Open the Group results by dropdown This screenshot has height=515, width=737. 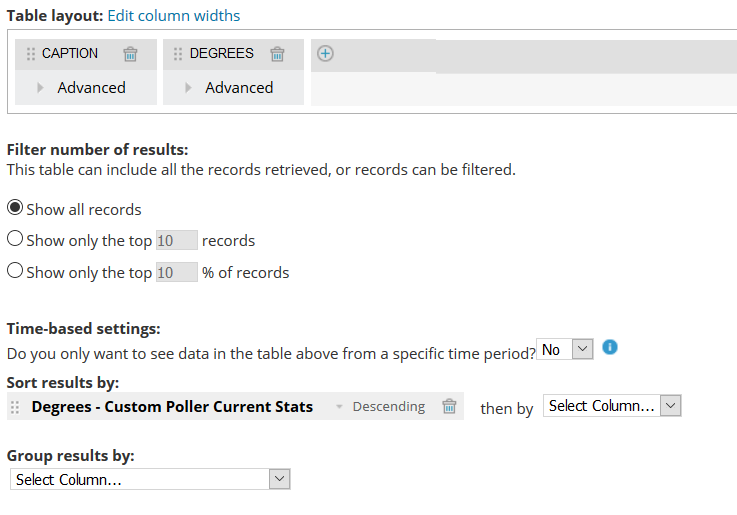[x=150, y=479]
